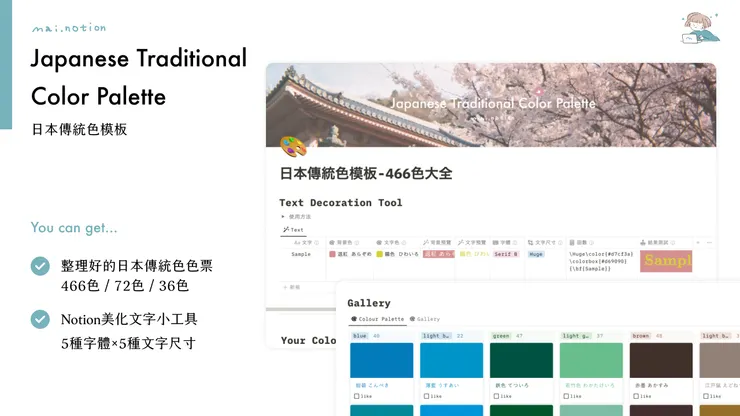The height and width of the screenshot is (416, 740).
Task: Check like on the 薄藍 うすあい card
Action: click(426, 397)
